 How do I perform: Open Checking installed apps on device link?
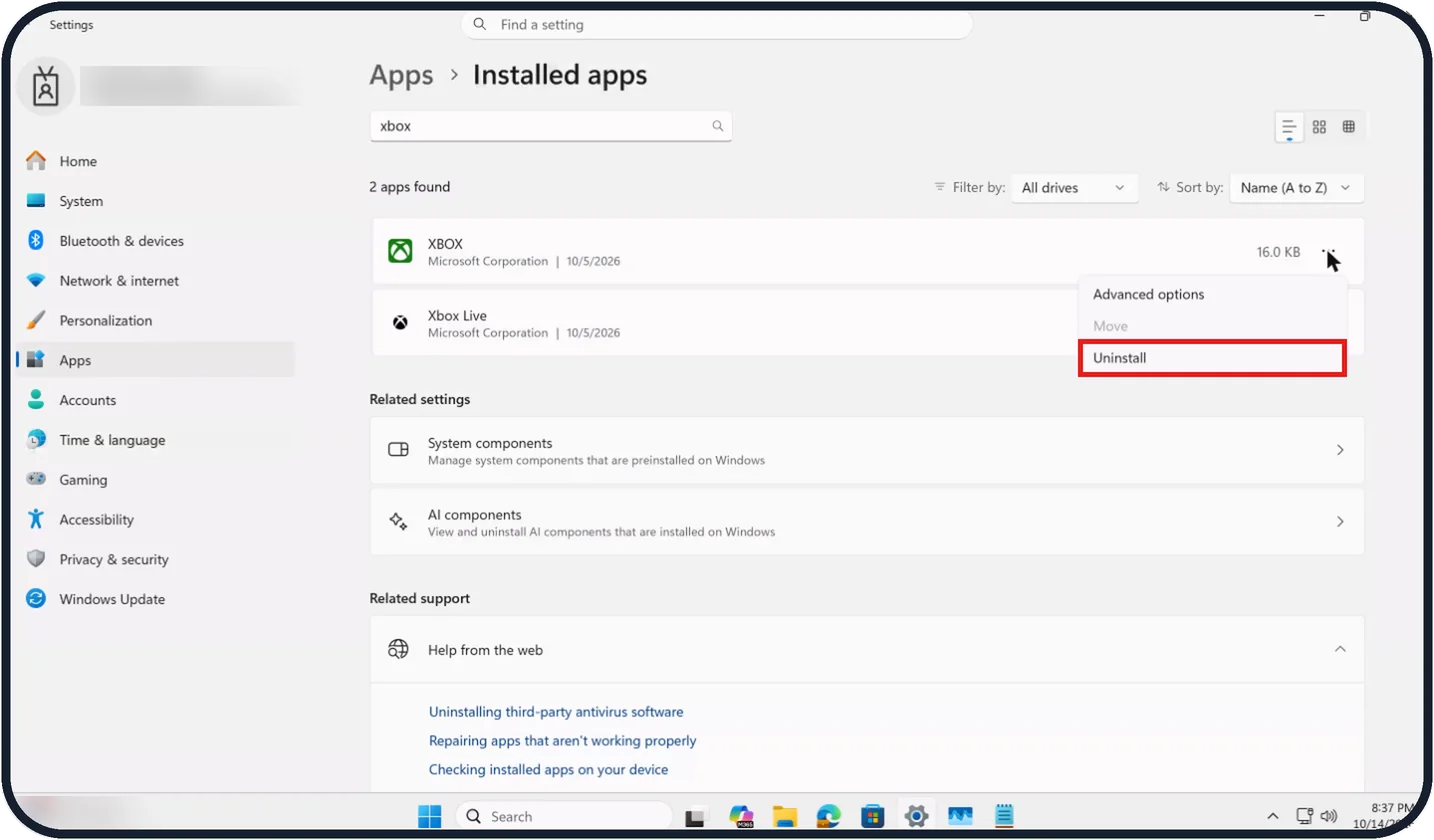click(548, 770)
